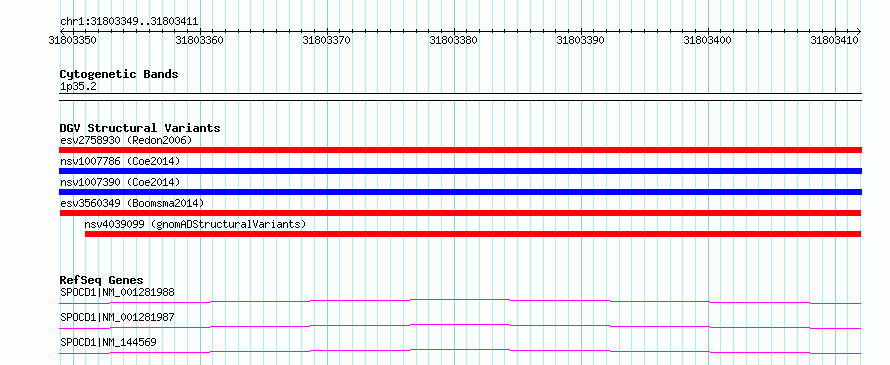Open transcript SPOCD1|NM_001281987 label
The height and width of the screenshot is (365, 890).
tap(117, 317)
